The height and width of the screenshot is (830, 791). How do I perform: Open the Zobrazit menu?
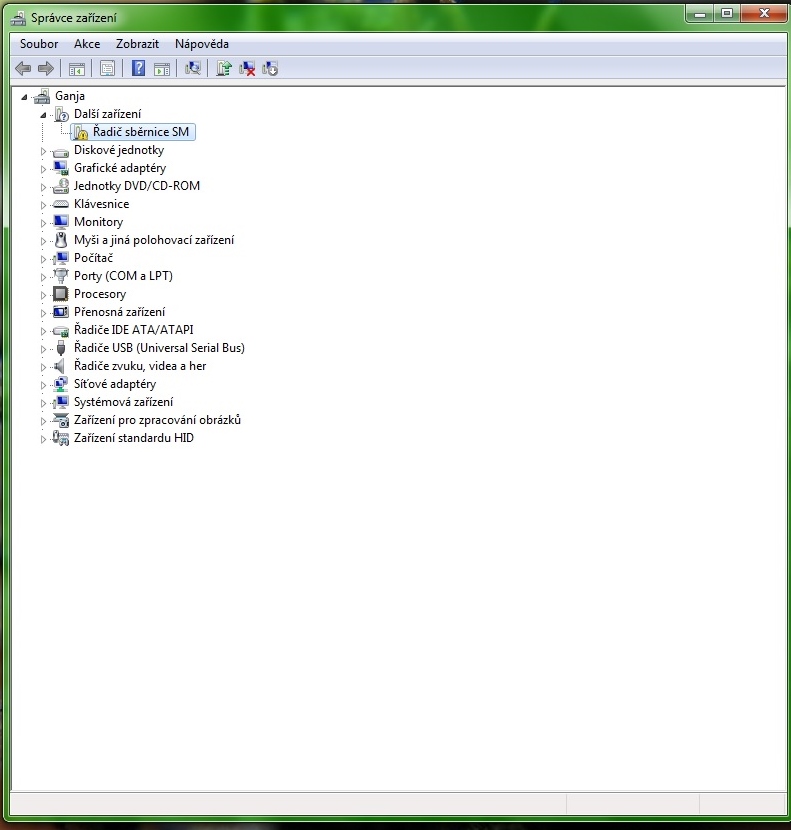(x=137, y=44)
